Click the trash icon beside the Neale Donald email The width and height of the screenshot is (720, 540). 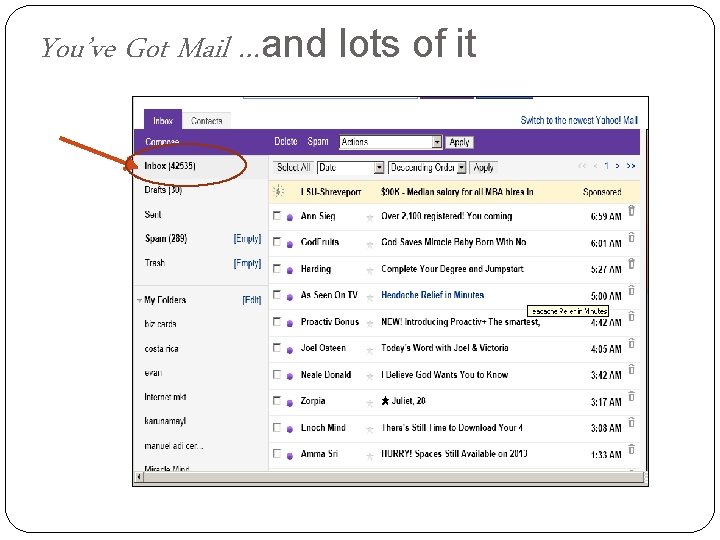631,370
